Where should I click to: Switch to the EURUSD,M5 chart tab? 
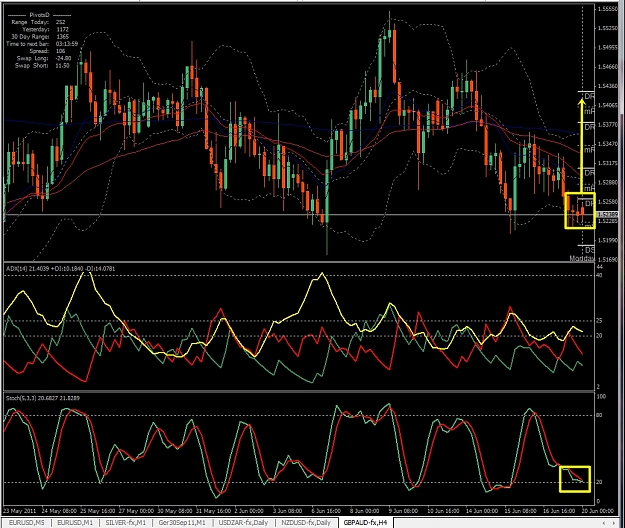pyautogui.click(x=27, y=522)
